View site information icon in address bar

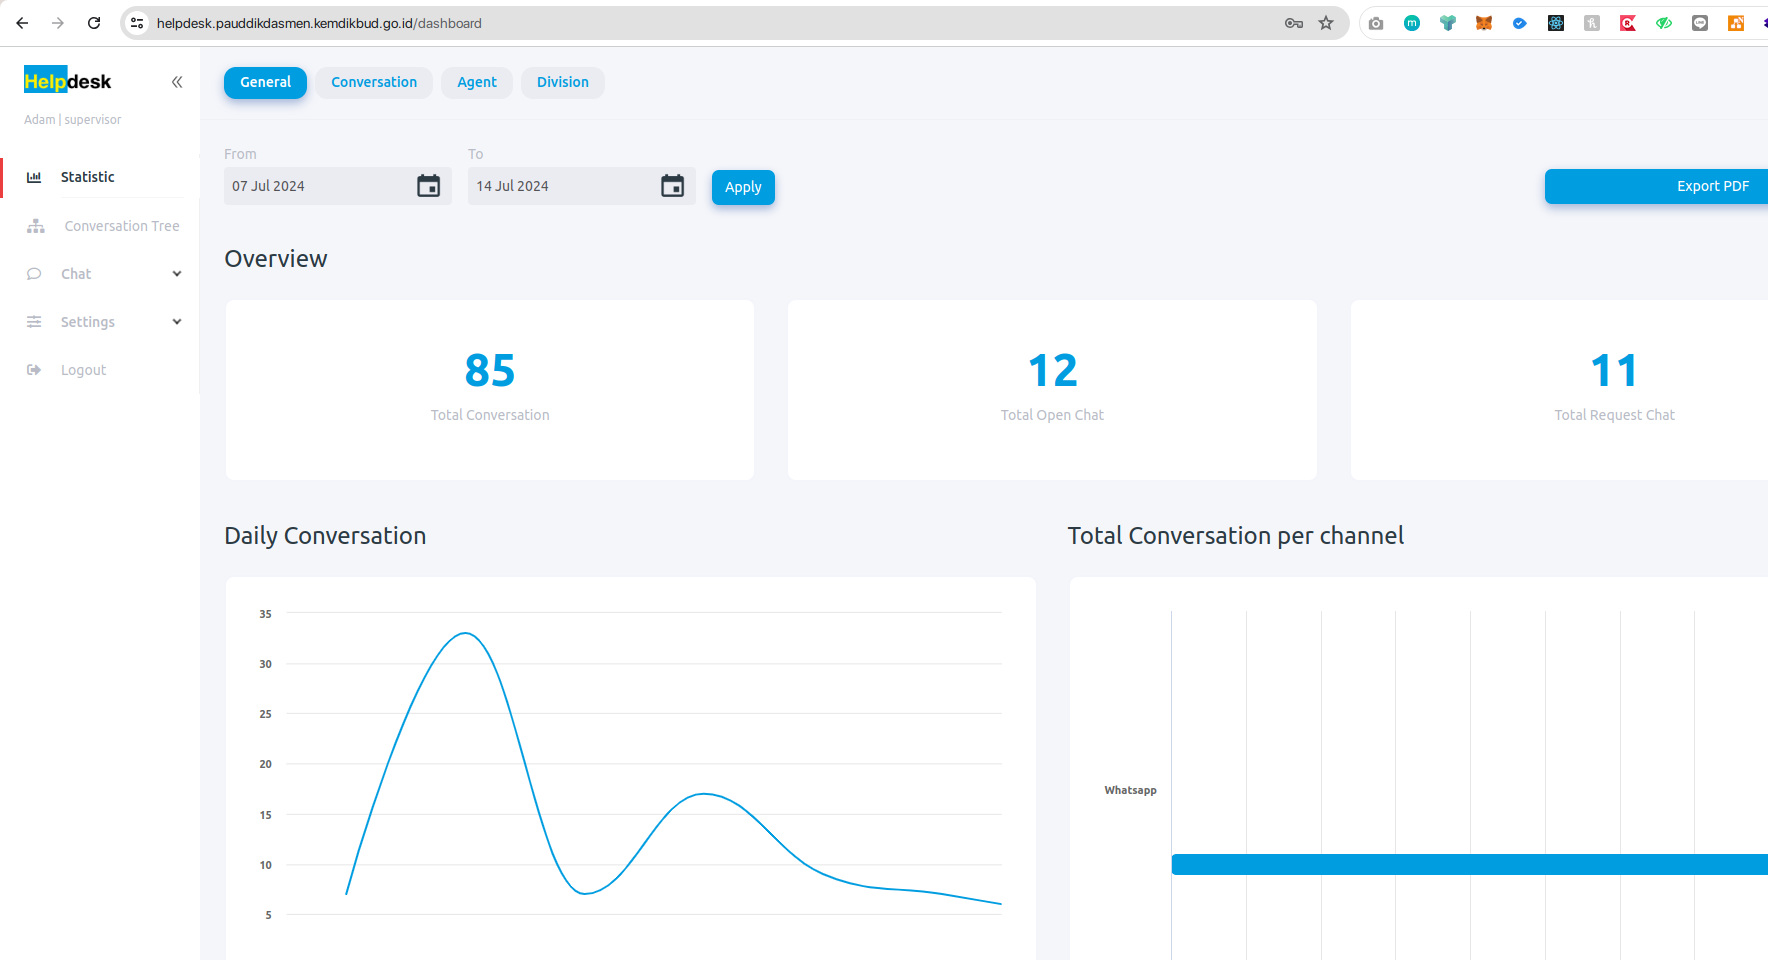pyautogui.click(x=138, y=23)
